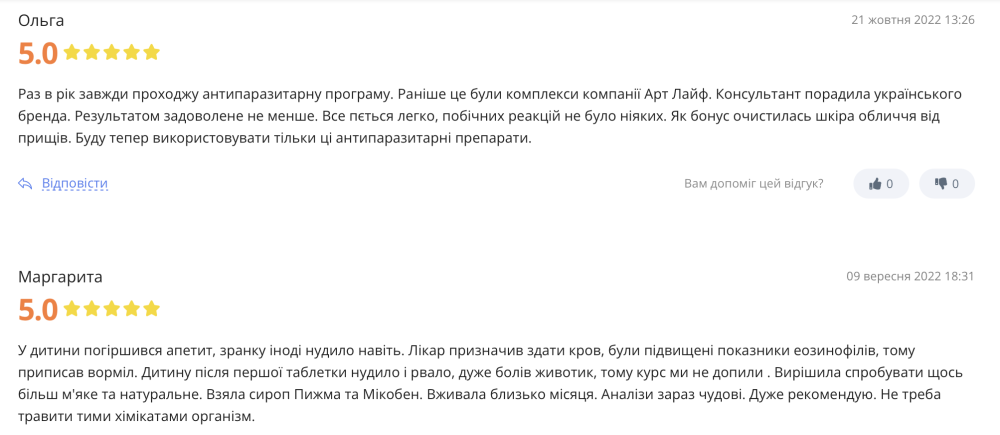Click the date 21 жовтня 2022 13:26

click(x=913, y=20)
